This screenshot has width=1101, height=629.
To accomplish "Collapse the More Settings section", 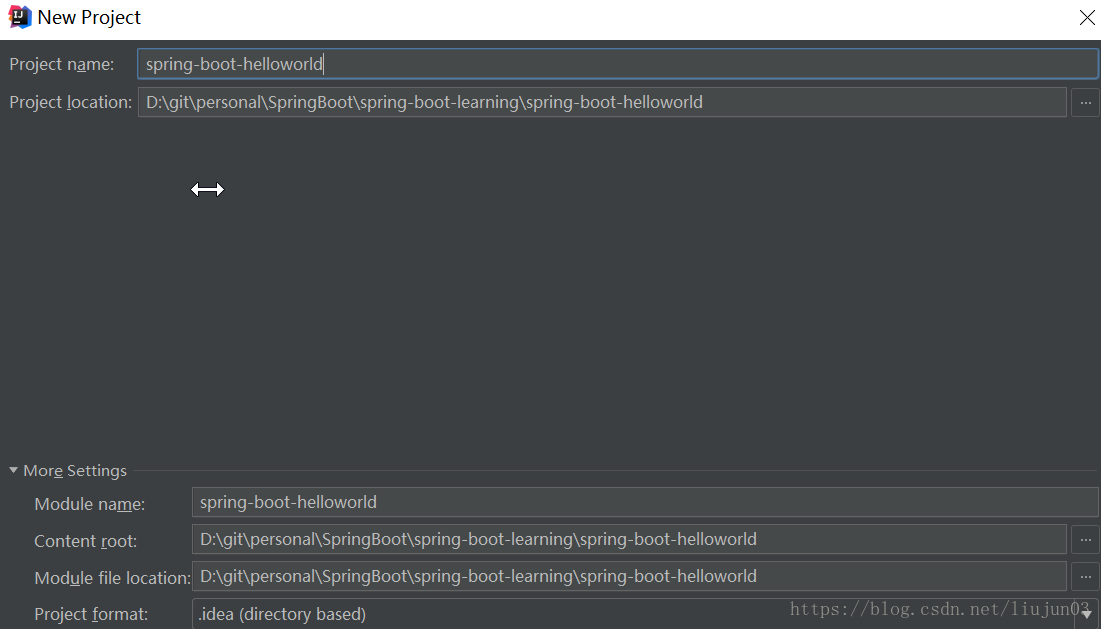I will point(13,470).
